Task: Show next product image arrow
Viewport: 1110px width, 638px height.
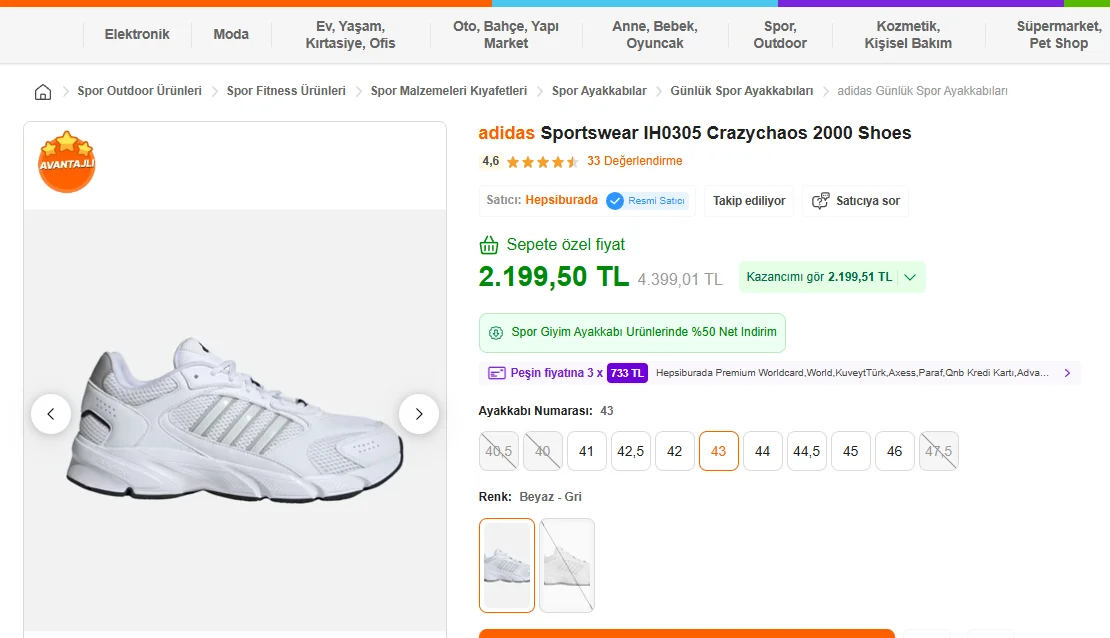Action: (419, 413)
